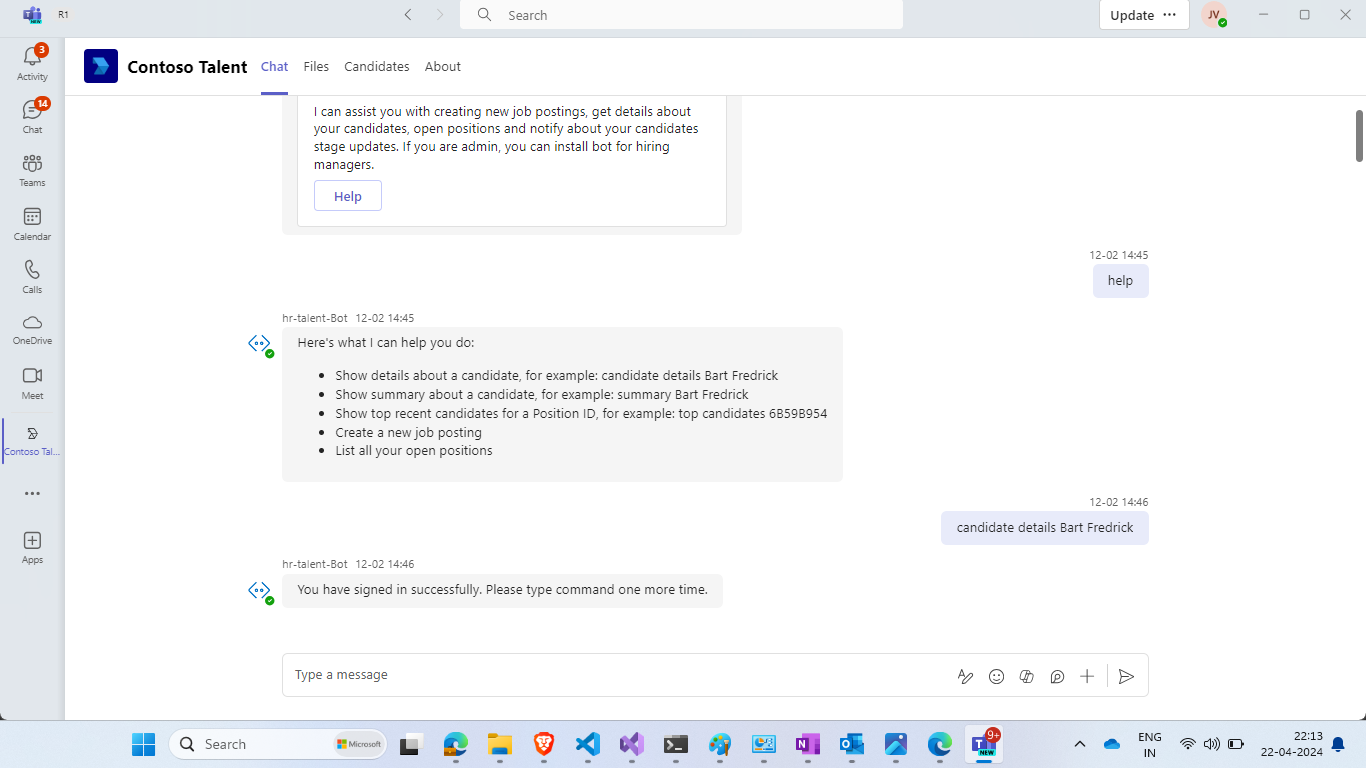Screen dimensions: 1366x768
Task: Open Visual Studio from taskbar
Action: 631,744
